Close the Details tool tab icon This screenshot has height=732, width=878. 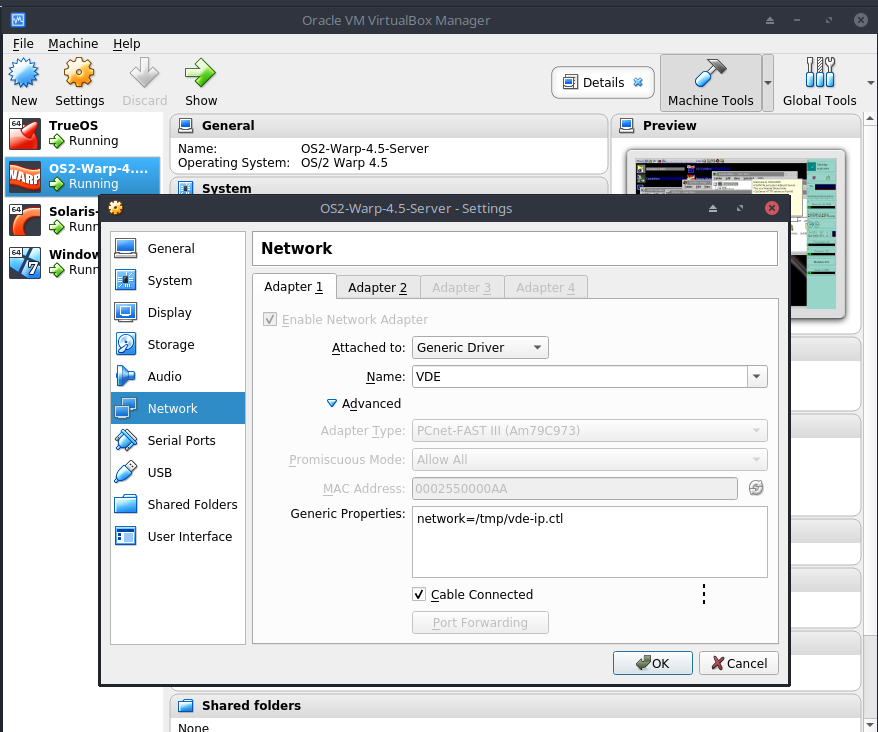click(x=638, y=82)
